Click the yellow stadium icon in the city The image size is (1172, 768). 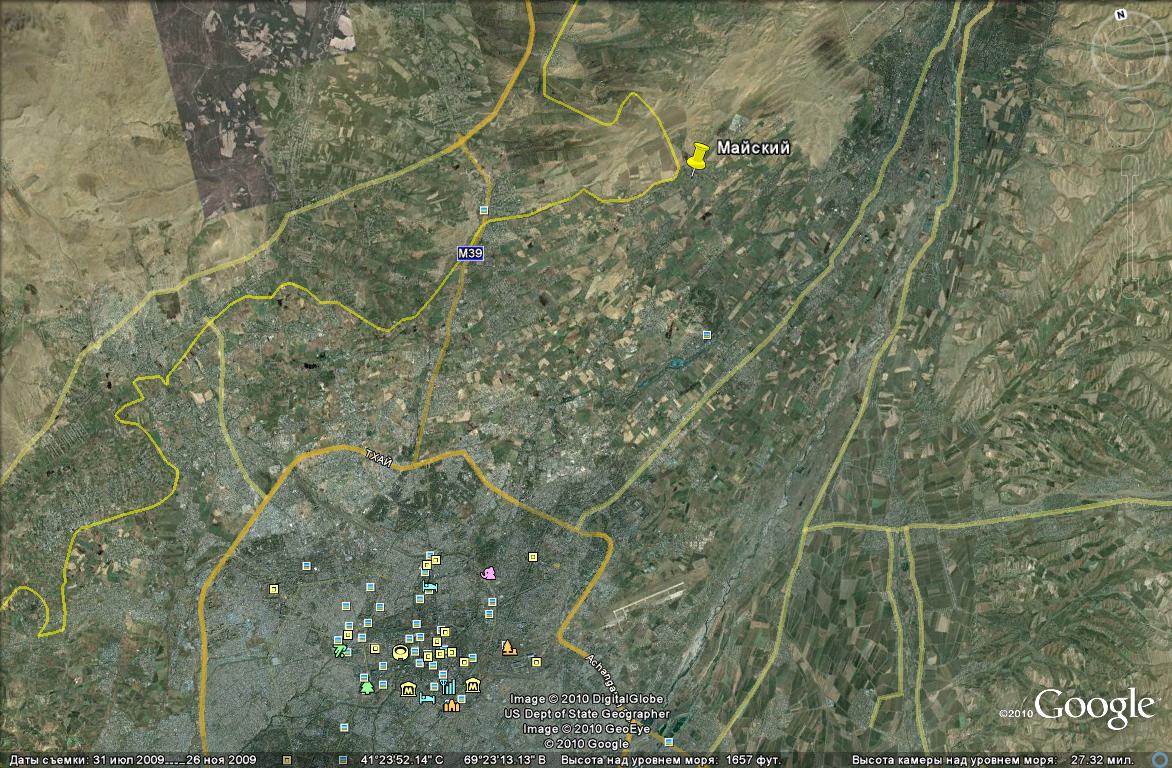(400, 653)
